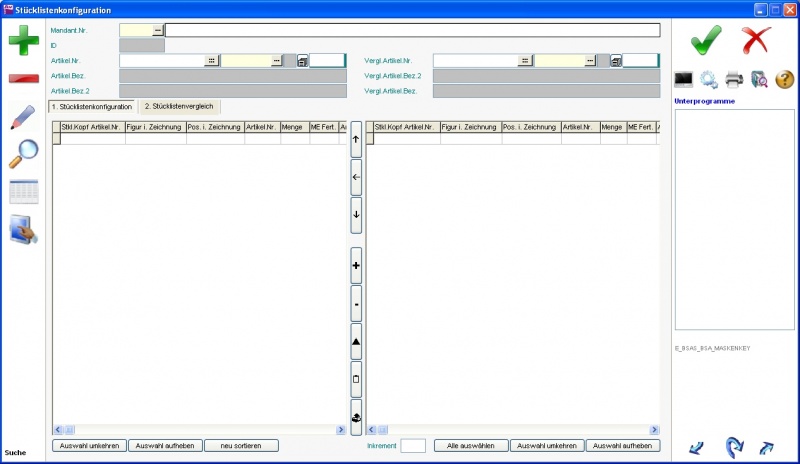Select the pencil edit icon

pyautogui.click(x=23, y=116)
